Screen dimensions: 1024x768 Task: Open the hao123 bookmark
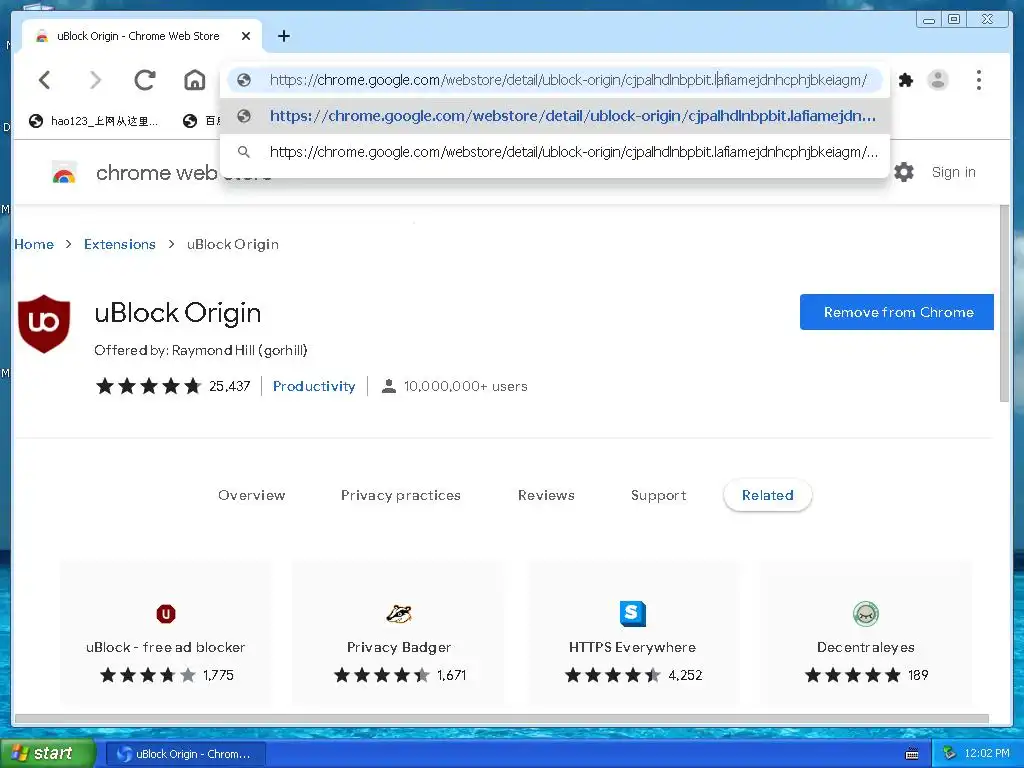click(94, 121)
